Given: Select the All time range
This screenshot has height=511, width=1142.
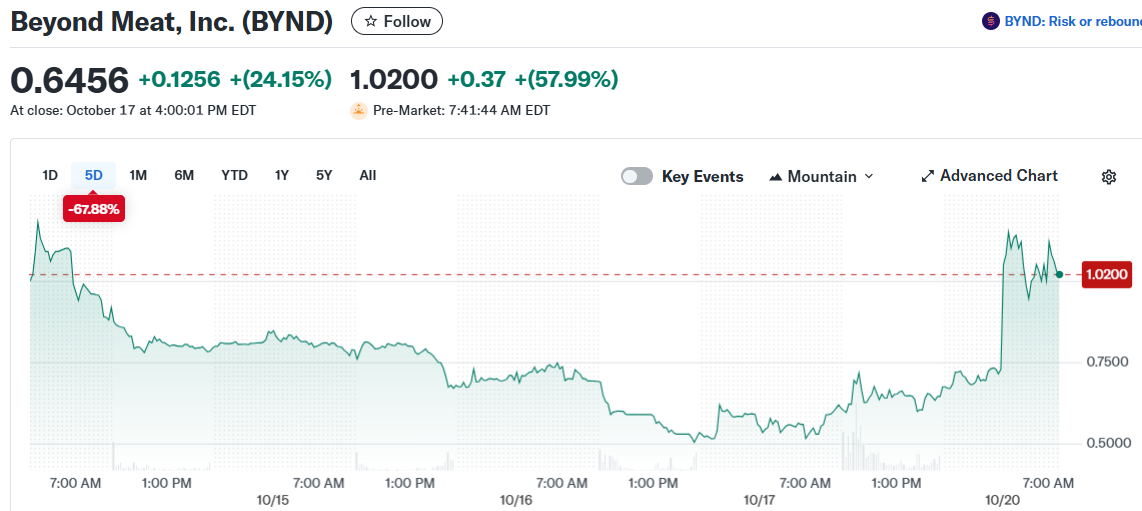Looking at the screenshot, I should 368,175.
